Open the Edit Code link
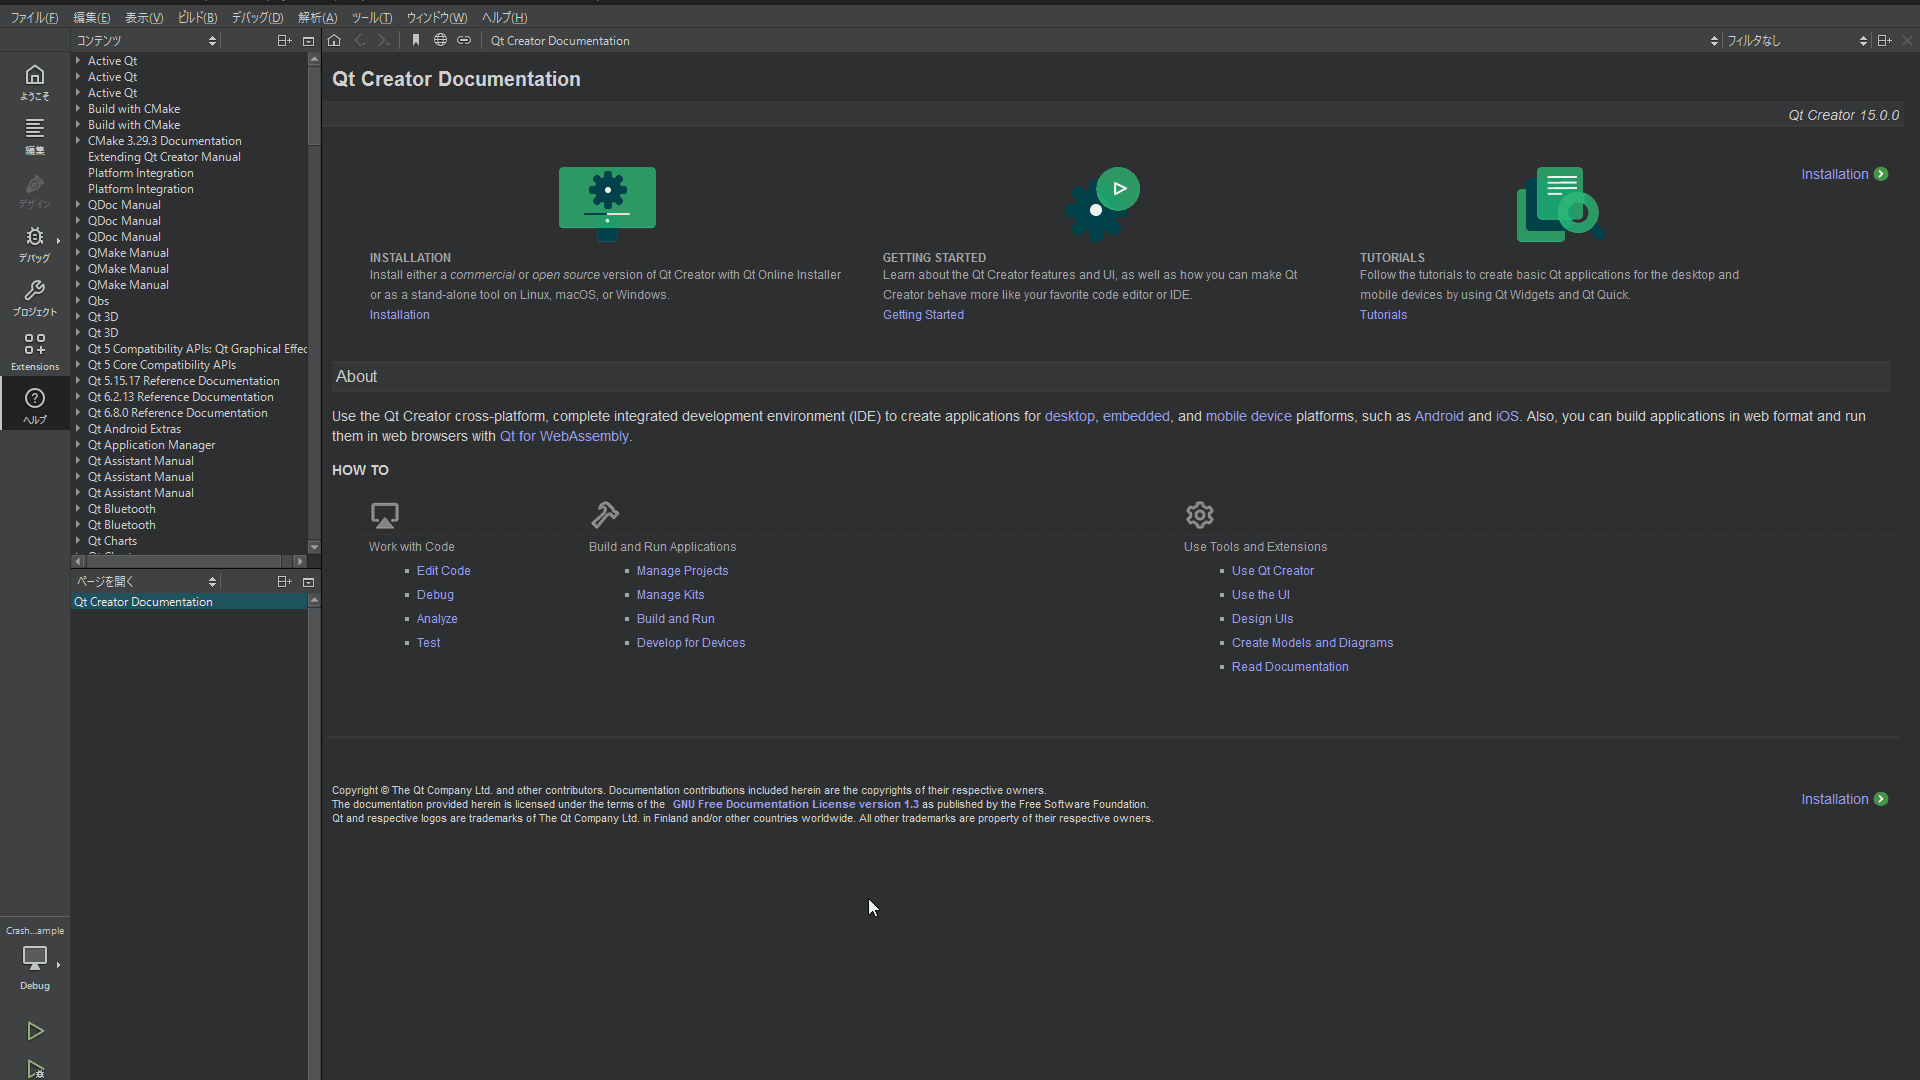The image size is (1920, 1080). click(x=443, y=571)
